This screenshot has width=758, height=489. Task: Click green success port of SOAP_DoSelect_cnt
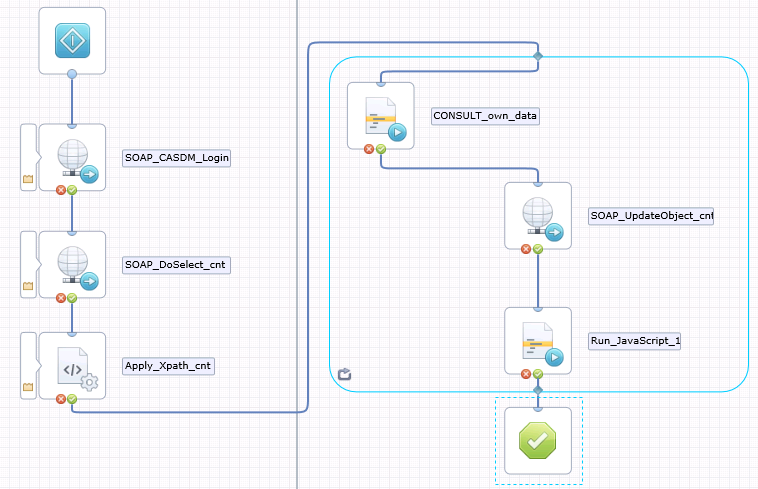point(72,298)
